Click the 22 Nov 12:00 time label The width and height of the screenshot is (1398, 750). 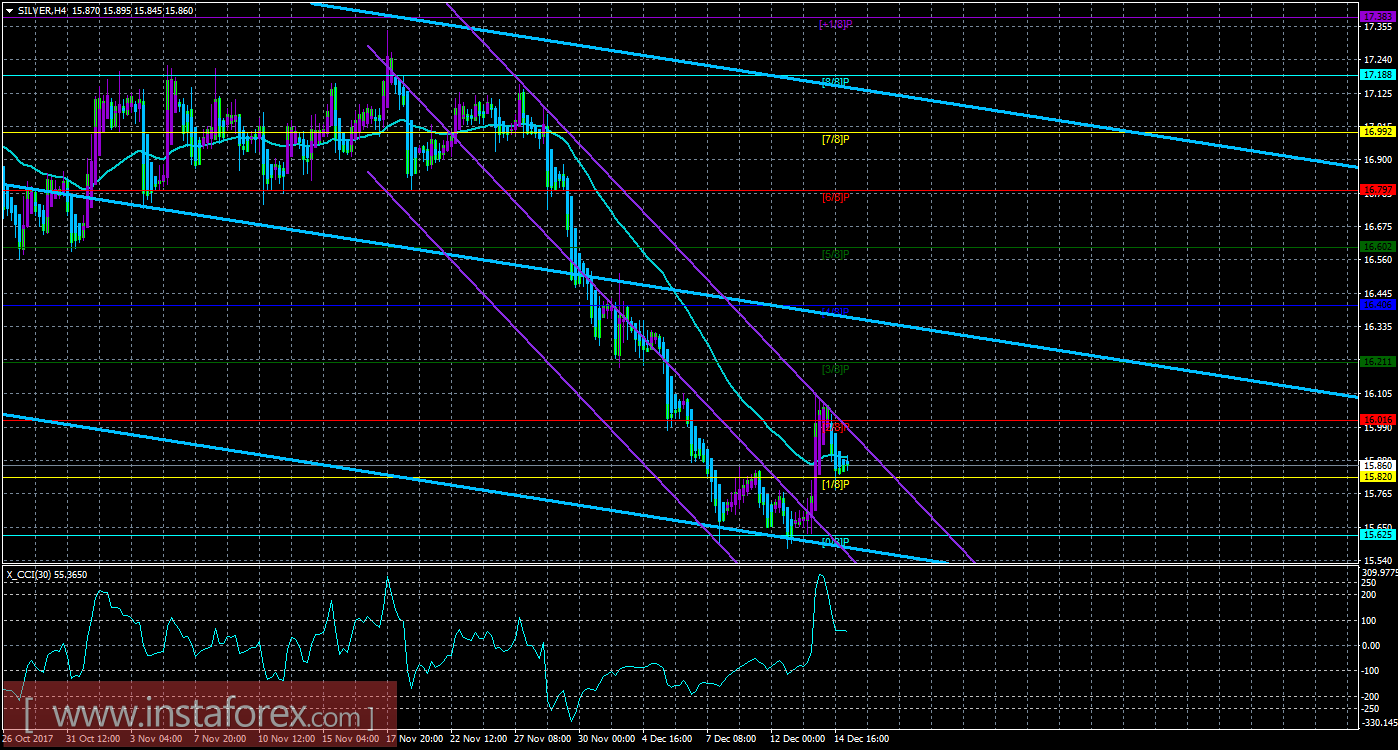(x=477, y=739)
